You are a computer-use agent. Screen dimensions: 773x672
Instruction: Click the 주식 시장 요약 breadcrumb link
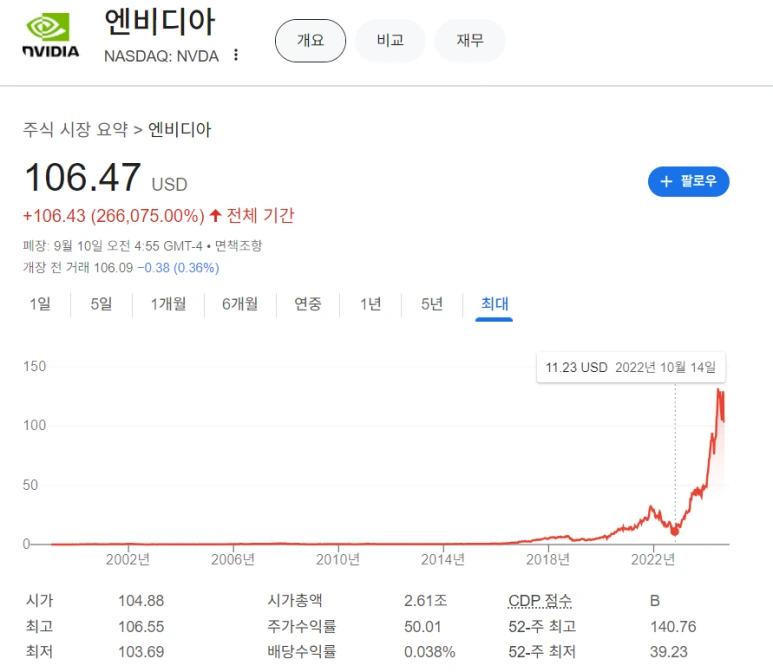point(75,130)
